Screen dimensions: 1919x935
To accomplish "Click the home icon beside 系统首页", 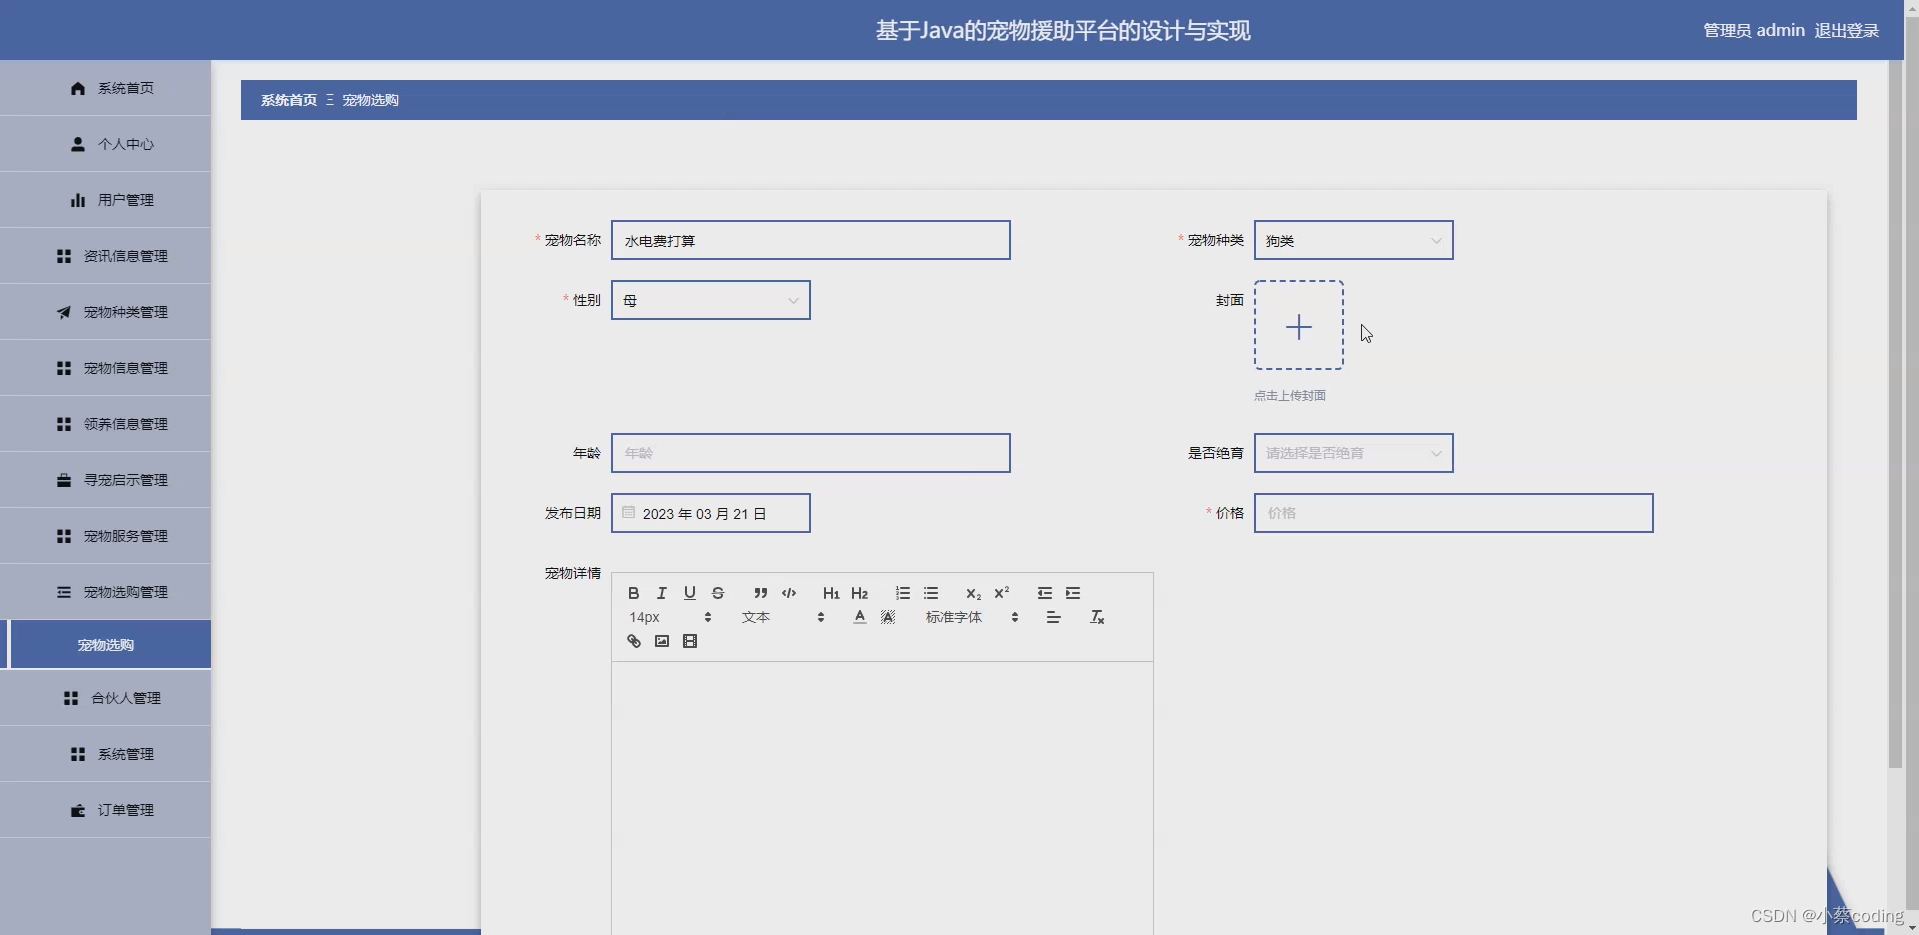I will 78,88.
